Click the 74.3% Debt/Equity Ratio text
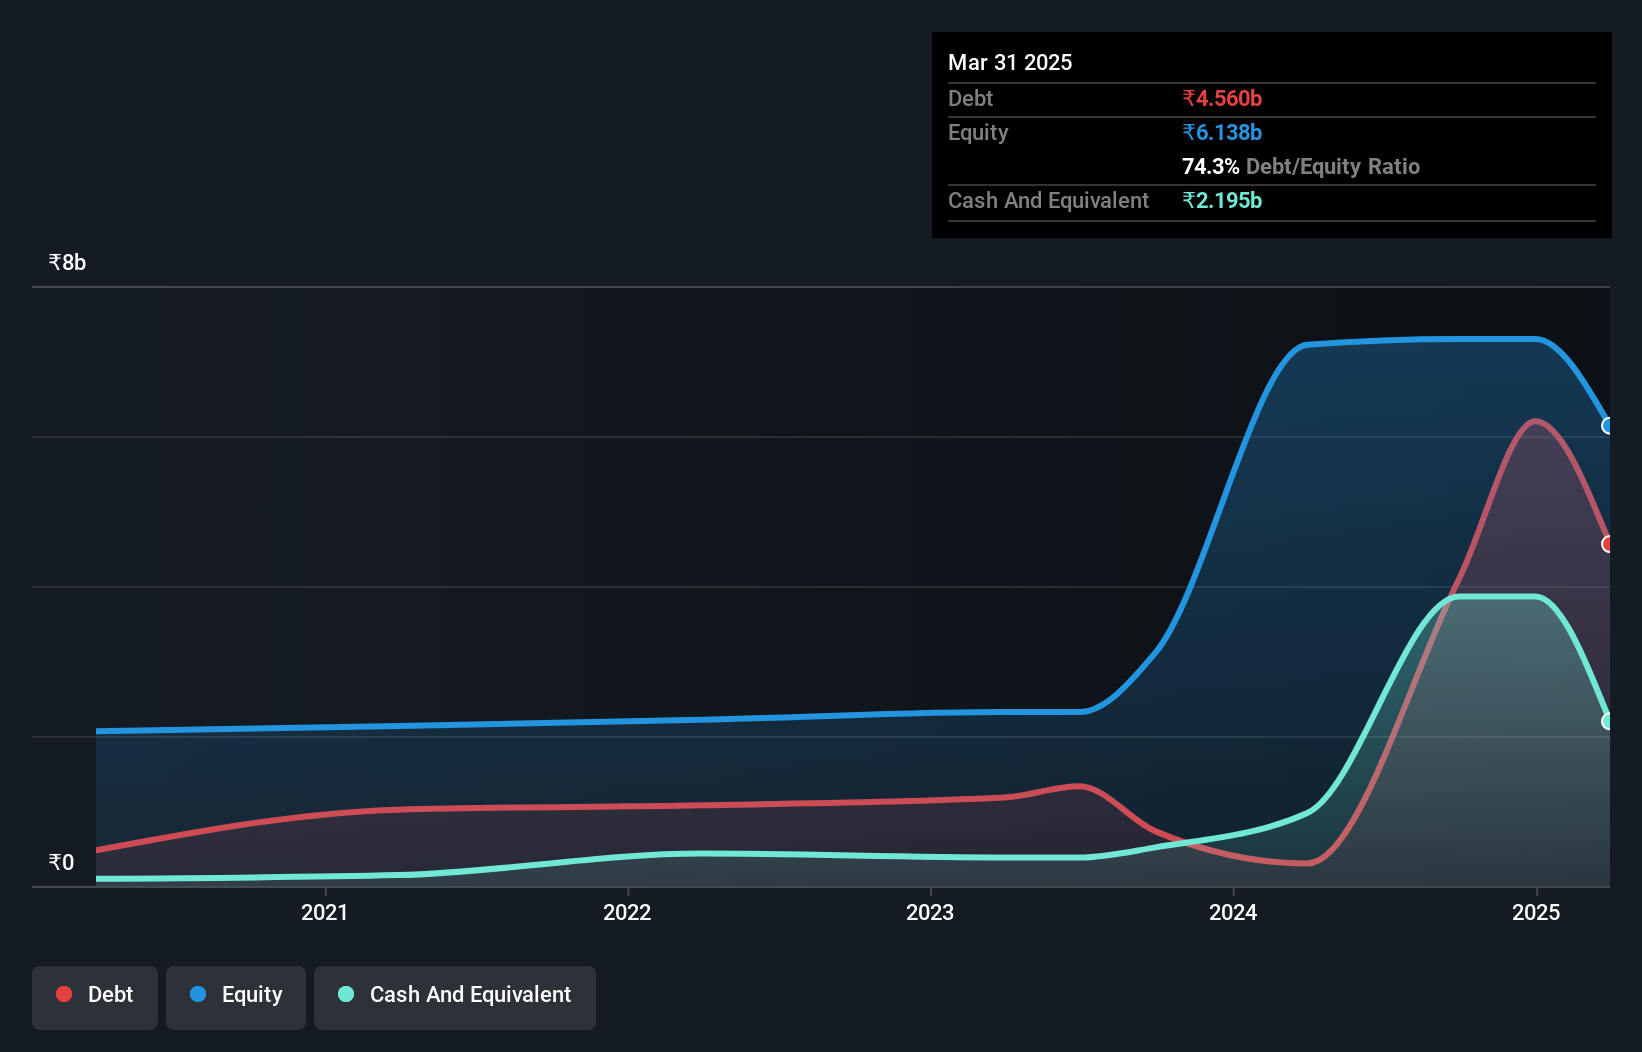Viewport: 1642px width, 1052px height. coord(1301,166)
